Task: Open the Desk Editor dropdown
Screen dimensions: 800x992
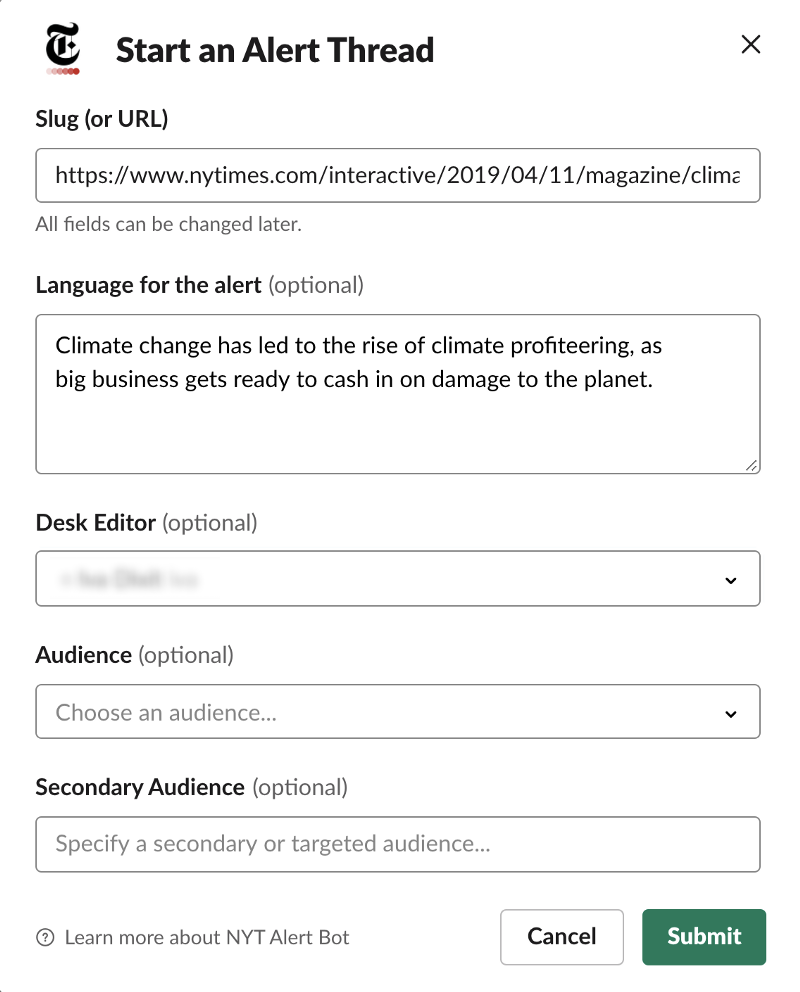Action: (397, 579)
